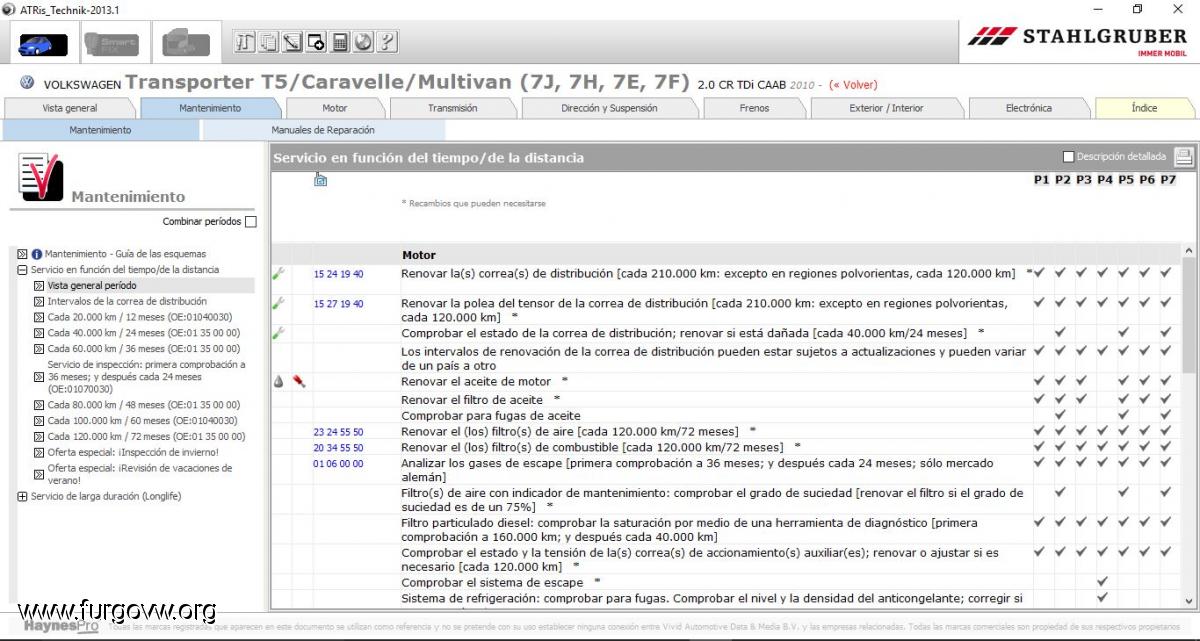The image size is (1200, 641).
Task: Click arrow icon beside Intervalos de la correa
Action: coord(39,302)
